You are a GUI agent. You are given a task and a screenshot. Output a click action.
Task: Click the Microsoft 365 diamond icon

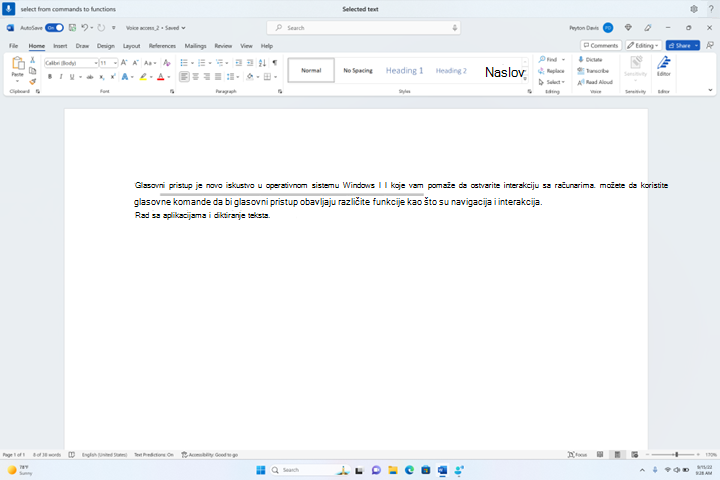point(628,28)
